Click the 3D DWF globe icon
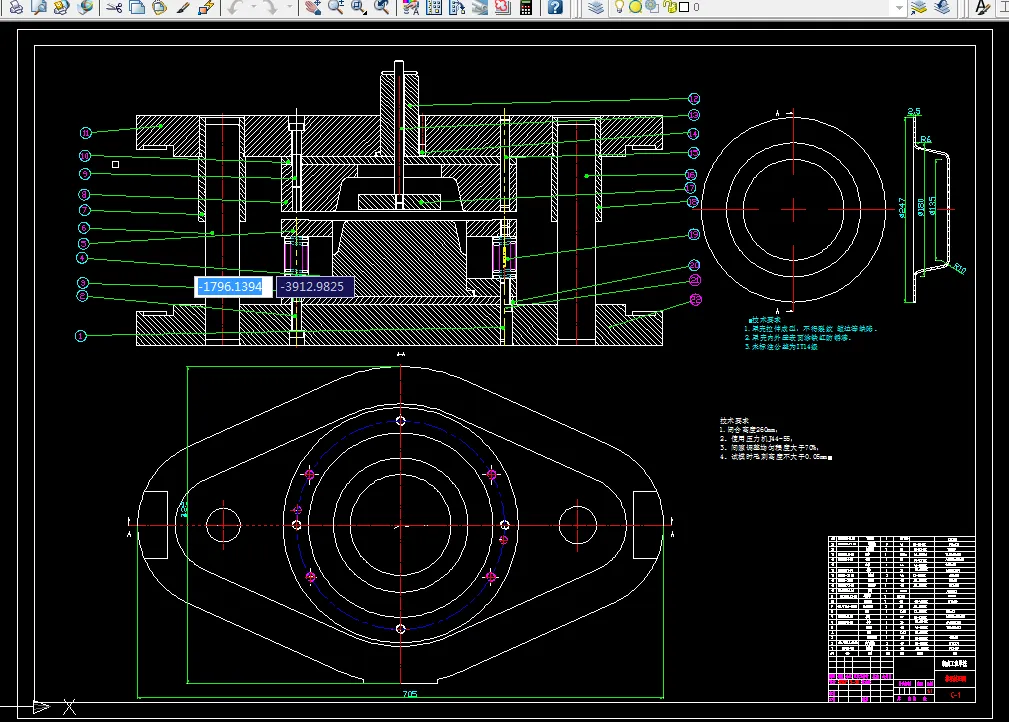1009x722 pixels. (85, 7)
